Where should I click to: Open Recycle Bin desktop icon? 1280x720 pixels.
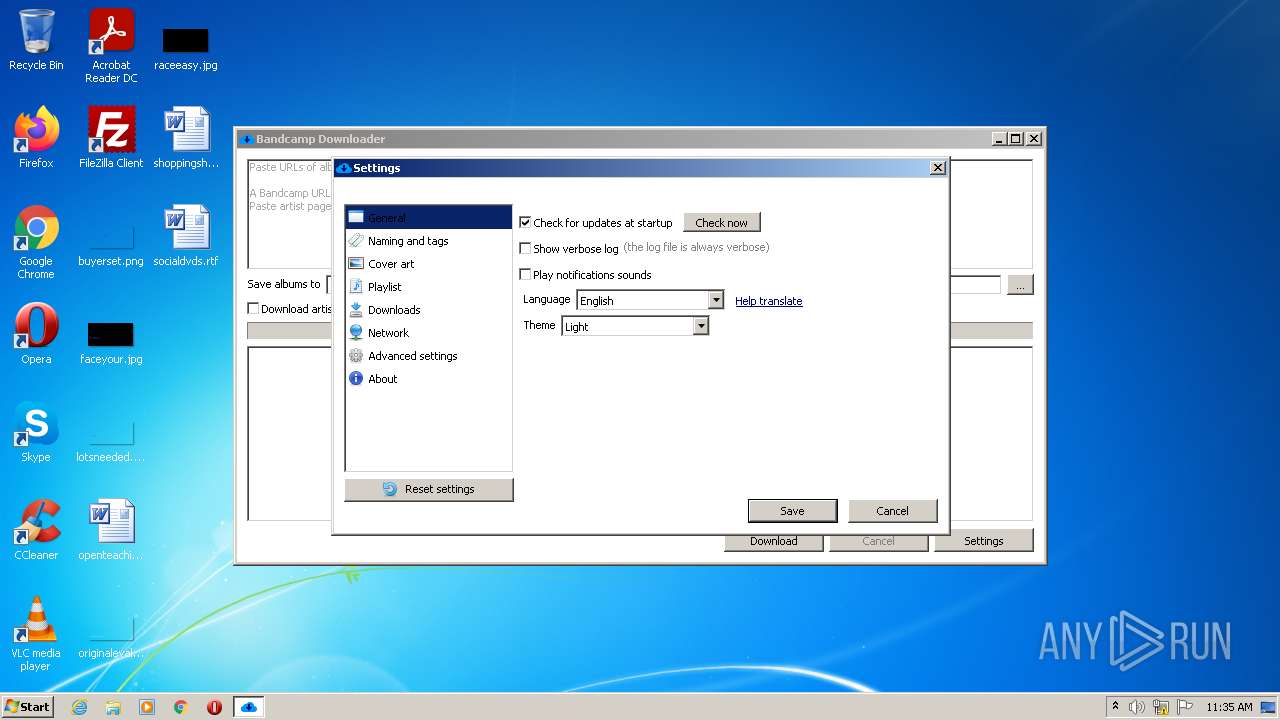pyautogui.click(x=36, y=40)
